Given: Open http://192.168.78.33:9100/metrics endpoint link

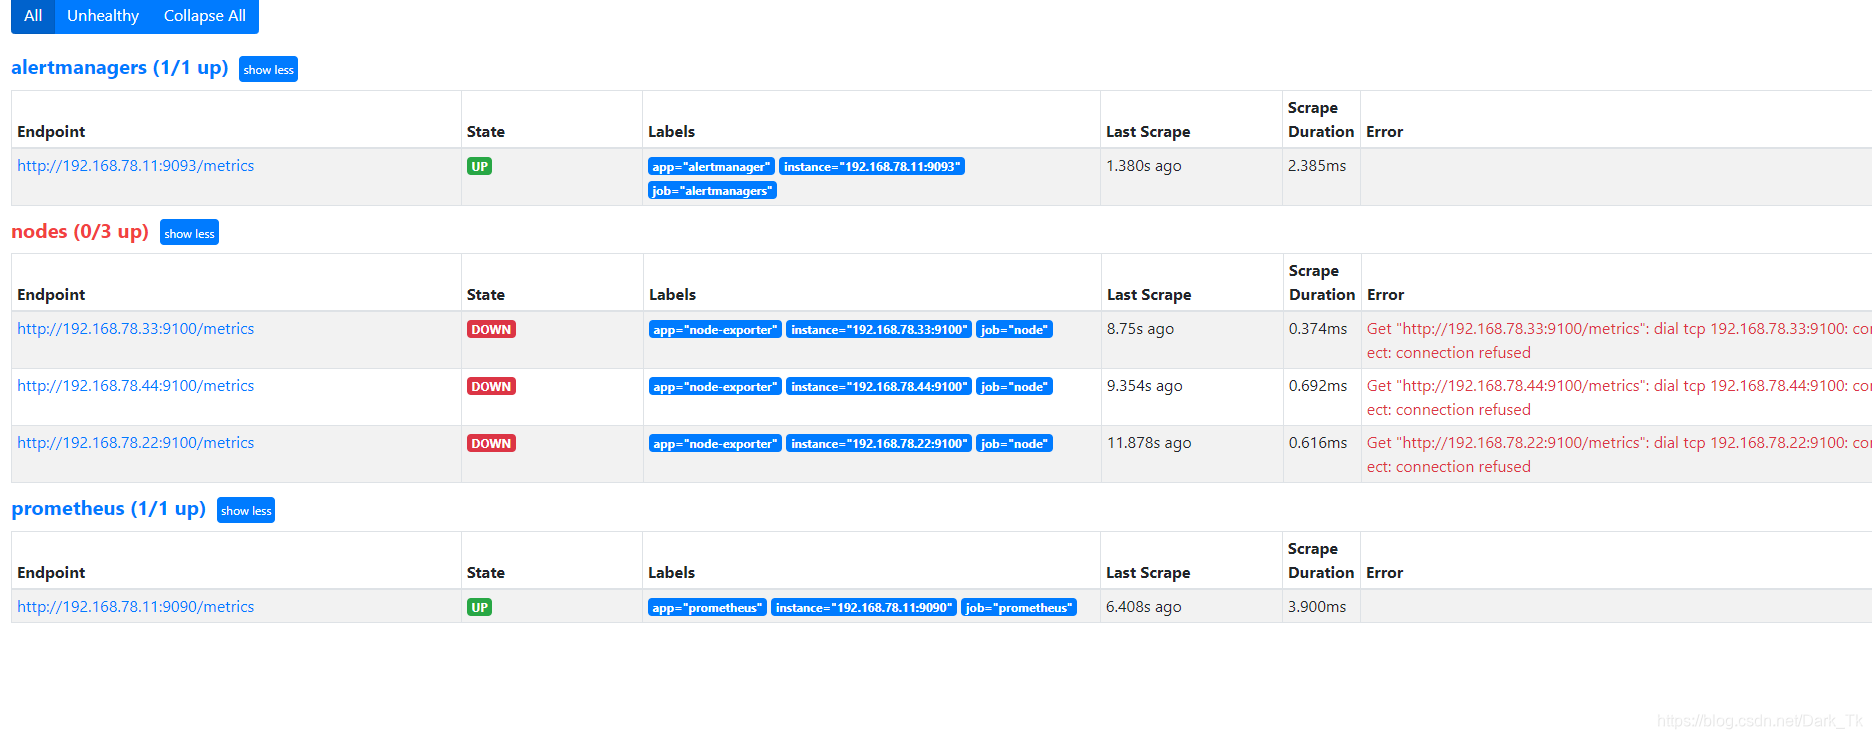Looking at the screenshot, I should (135, 329).
